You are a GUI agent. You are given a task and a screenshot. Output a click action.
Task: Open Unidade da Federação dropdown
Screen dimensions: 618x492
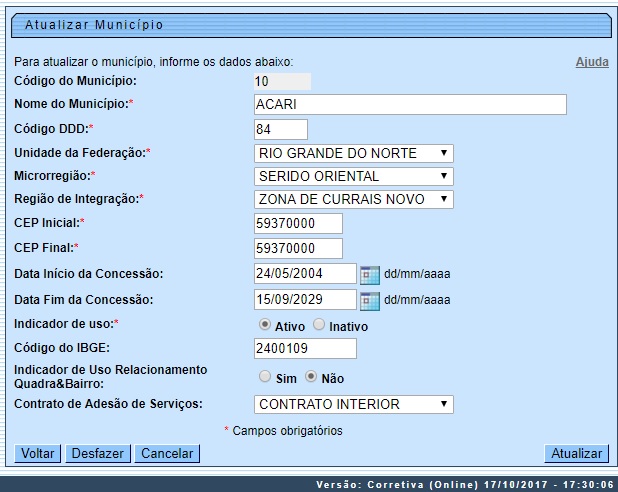tap(354, 153)
